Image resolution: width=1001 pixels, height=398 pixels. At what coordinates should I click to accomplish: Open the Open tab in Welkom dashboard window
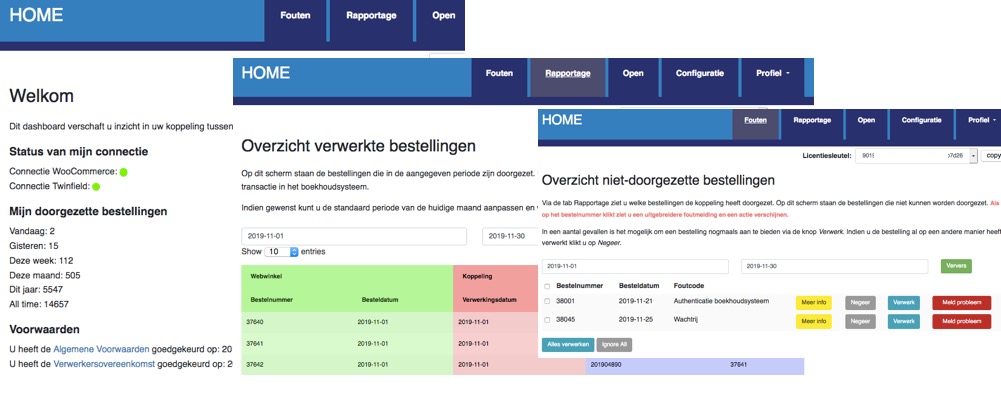tap(443, 15)
